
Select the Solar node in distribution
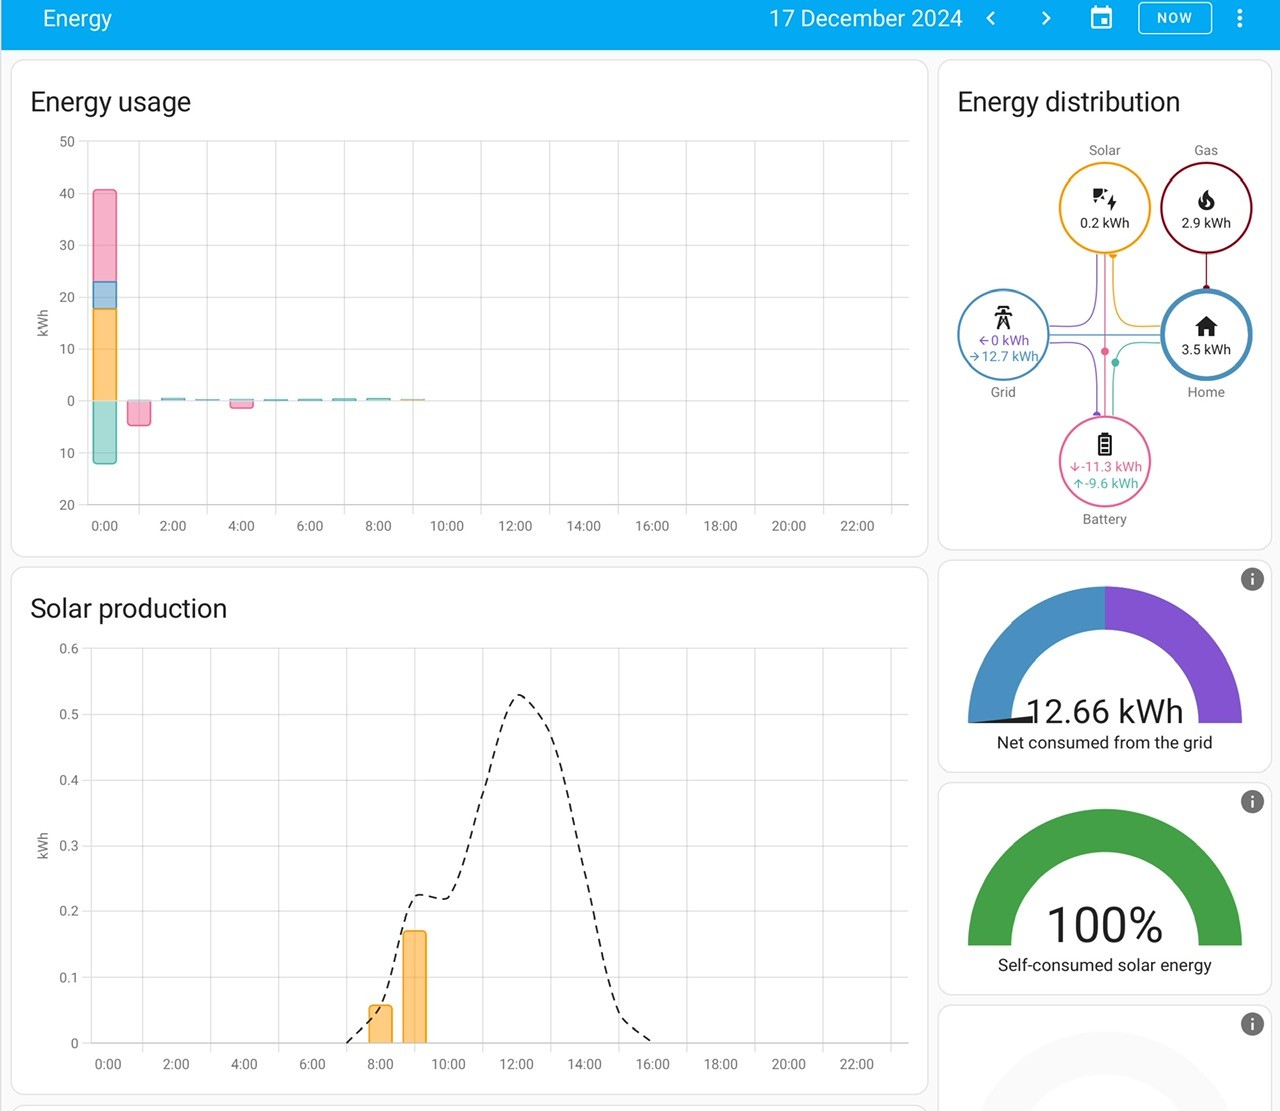1104,209
